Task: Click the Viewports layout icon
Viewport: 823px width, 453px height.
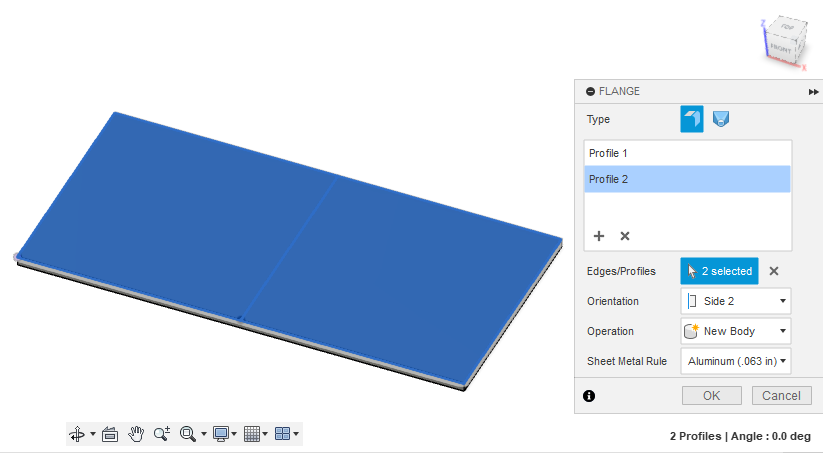Action: click(x=282, y=434)
